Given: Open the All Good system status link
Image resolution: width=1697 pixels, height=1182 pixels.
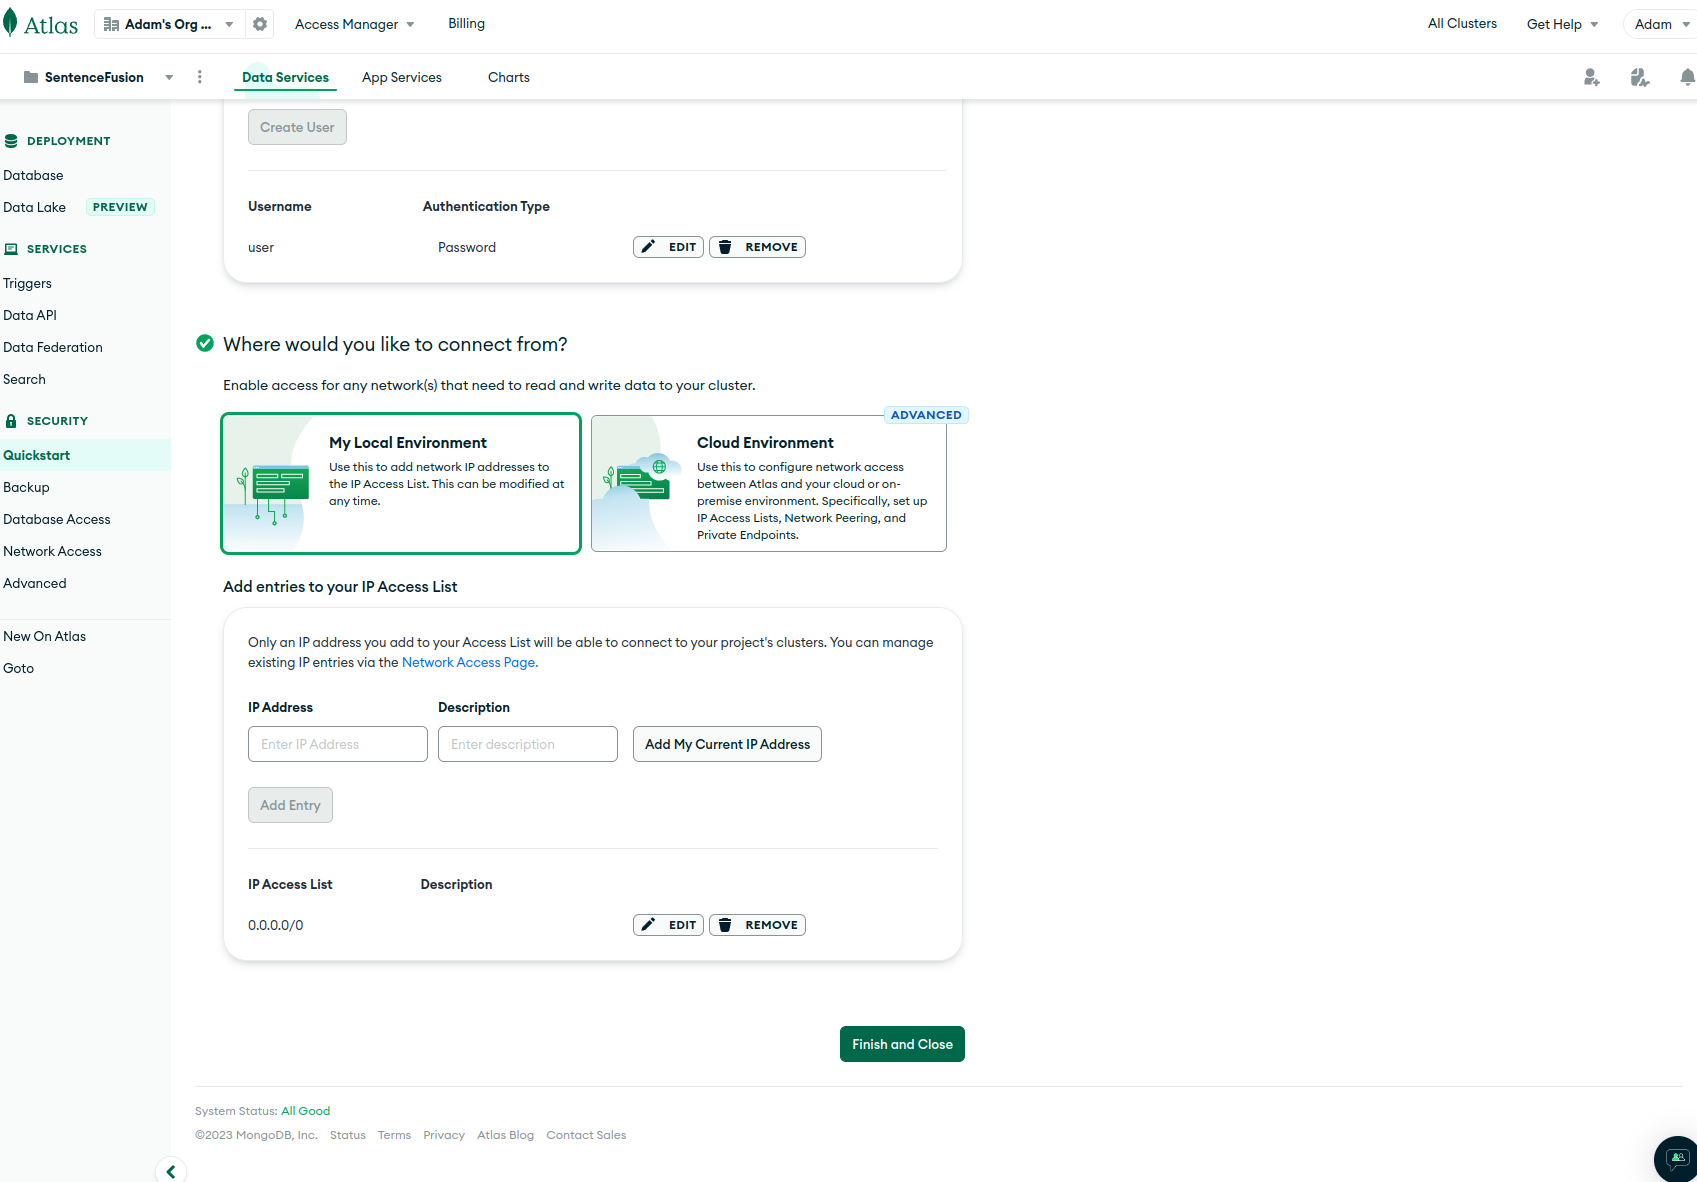Looking at the screenshot, I should tap(305, 1111).
